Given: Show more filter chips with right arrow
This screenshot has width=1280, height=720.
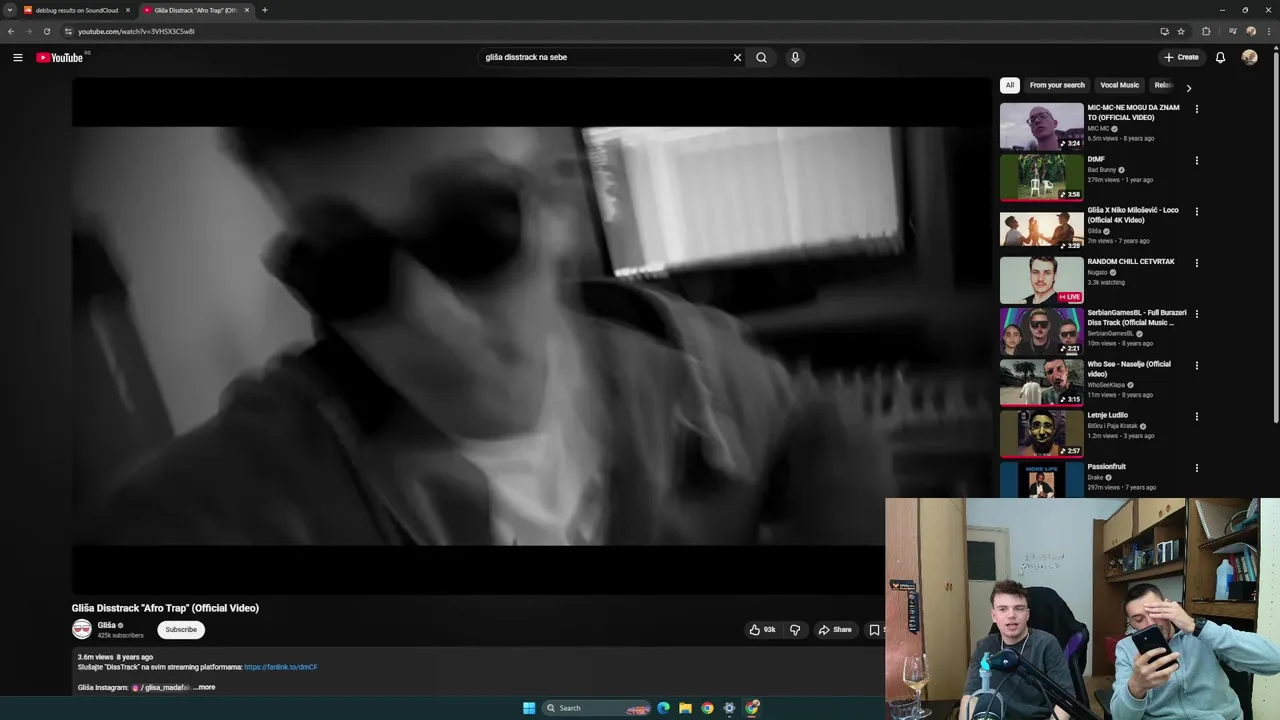Looking at the screenshot, I should pos(1188,88).
